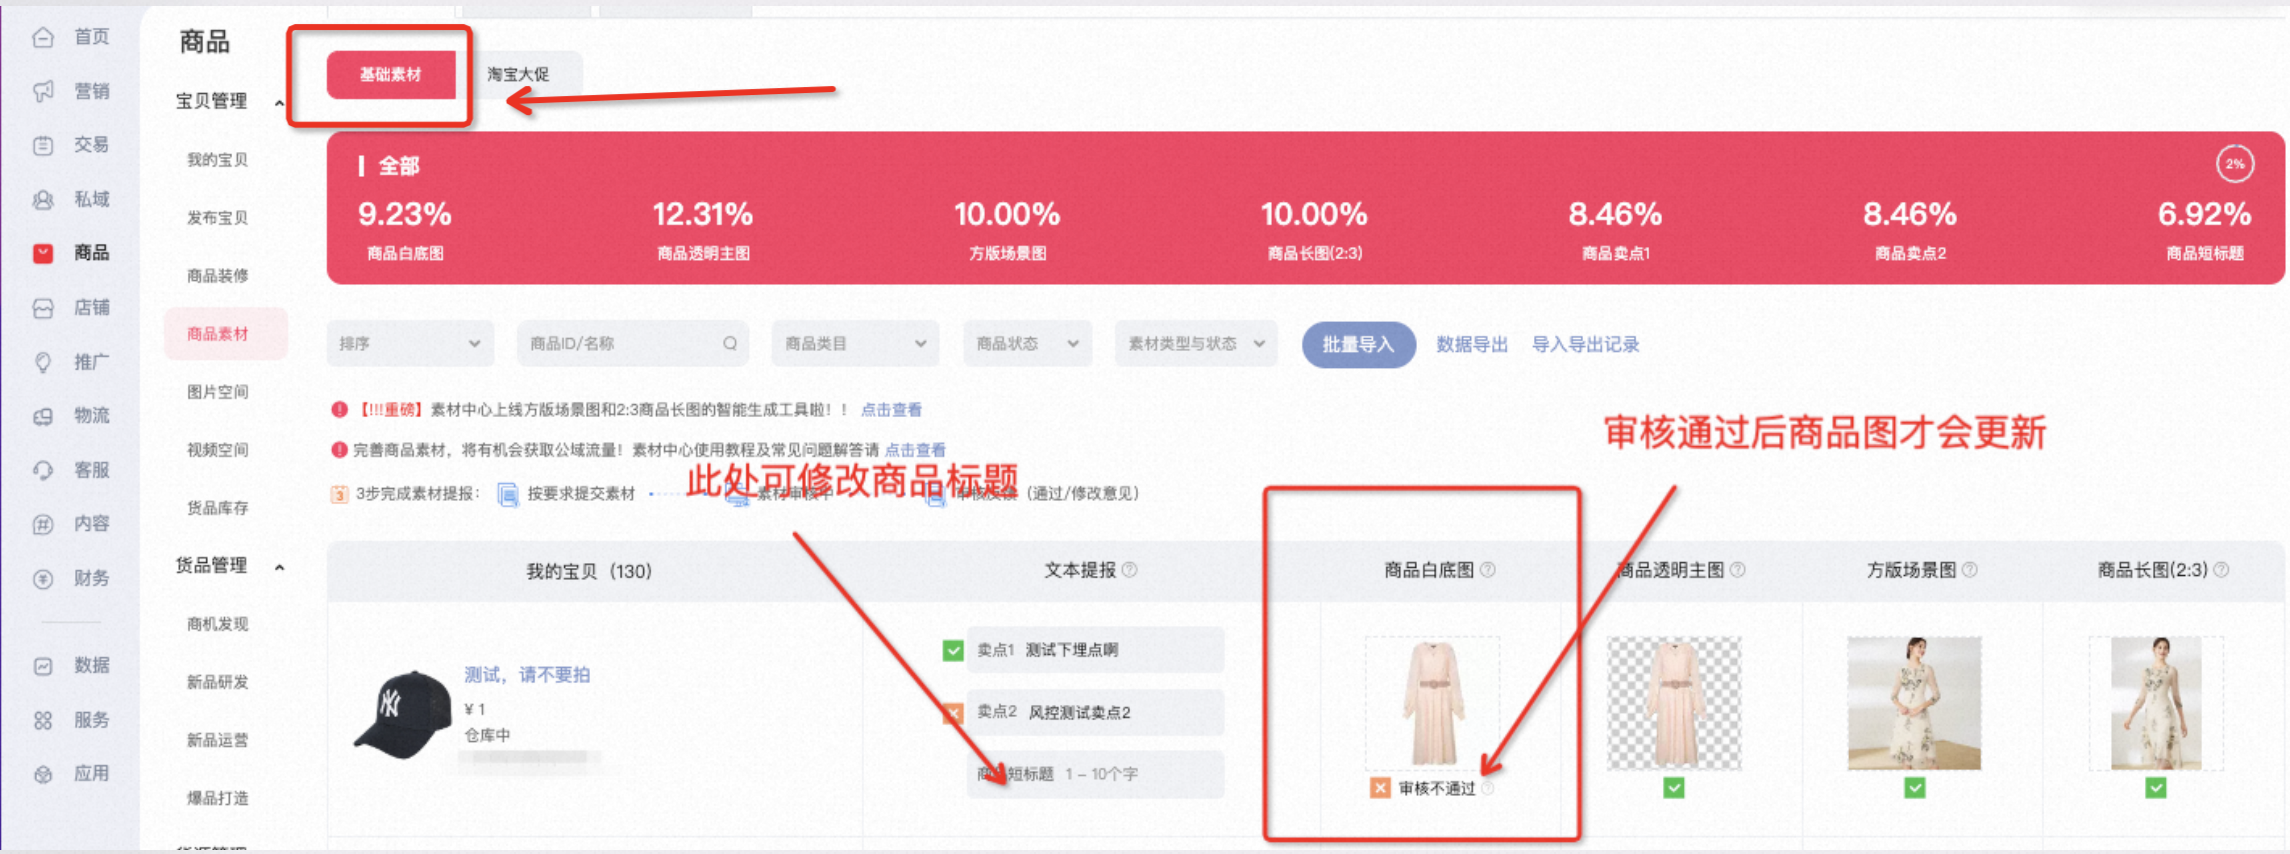The width and height of the screenshot is (2290, 854).
Task: Switch to the 淘宝大促 tab
Action: pos(518,75)
